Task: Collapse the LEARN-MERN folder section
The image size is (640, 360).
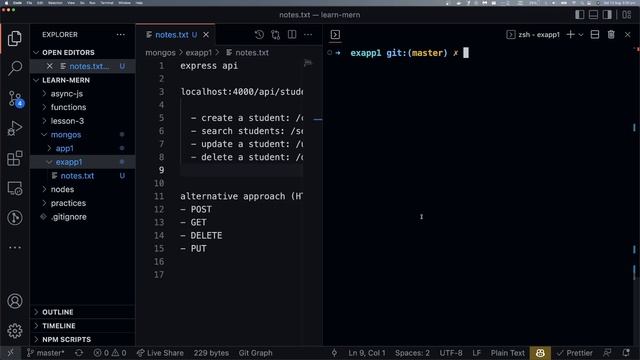Action: [82, 80]
